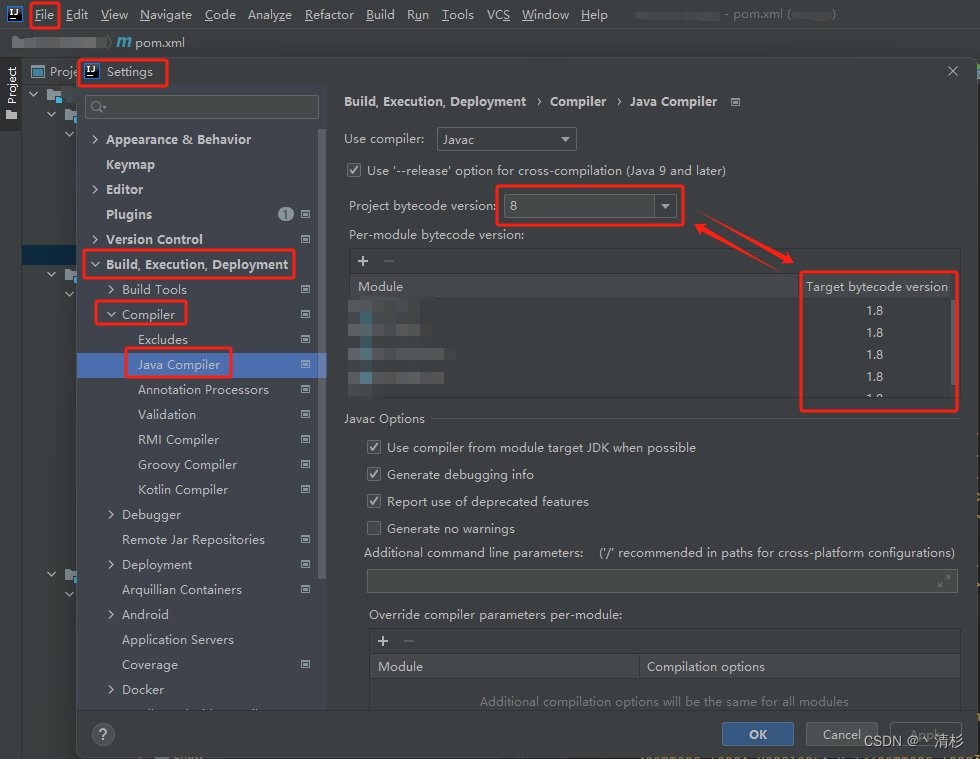Click project-level icon beside Excludes

pyautogui.click(x=306, y=339)
